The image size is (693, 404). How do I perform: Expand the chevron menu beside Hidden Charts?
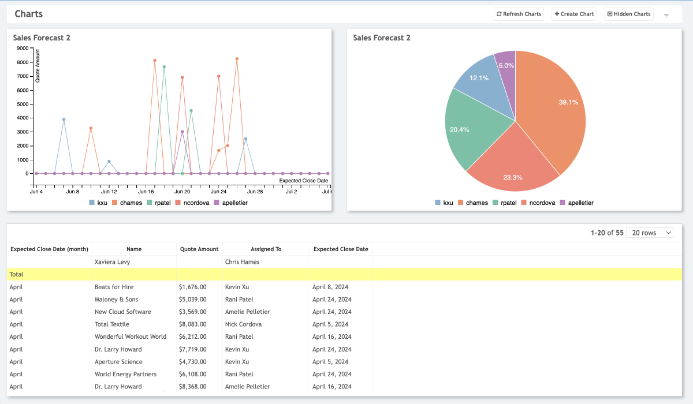pyautogui.click(x=666, y=15)
